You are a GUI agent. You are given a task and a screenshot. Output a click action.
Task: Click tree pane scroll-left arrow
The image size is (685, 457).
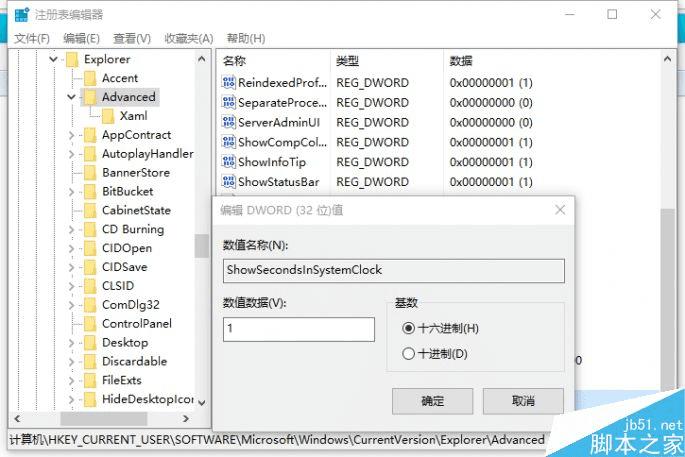click(x=17, y=419)
